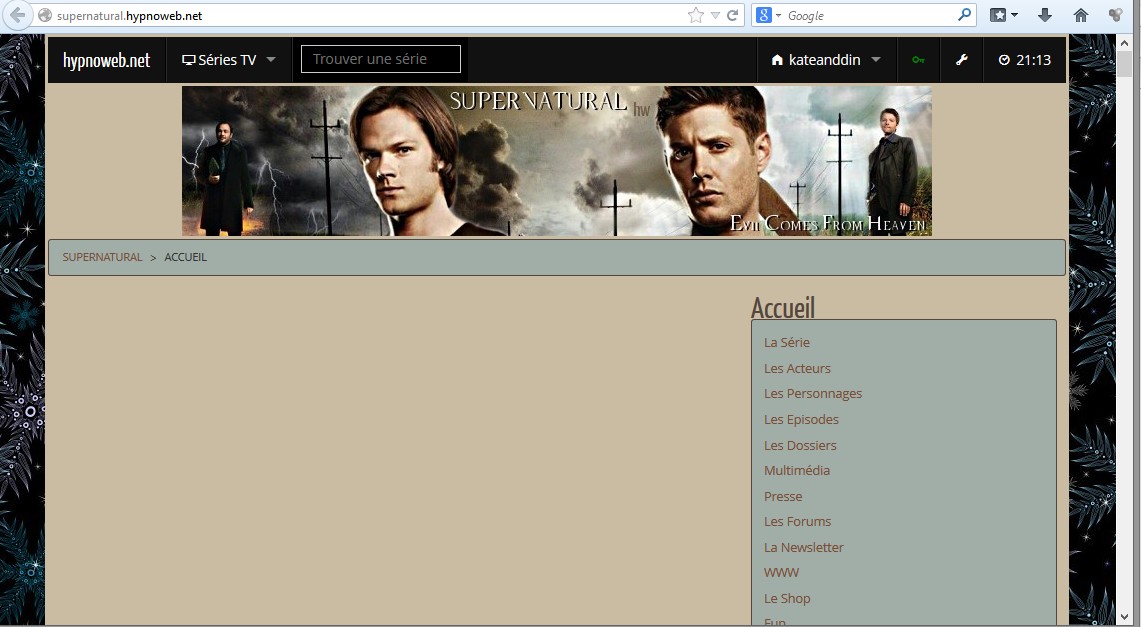Open the Presse link
This screenshot has width=1141, height=627.
click(783, 496)
